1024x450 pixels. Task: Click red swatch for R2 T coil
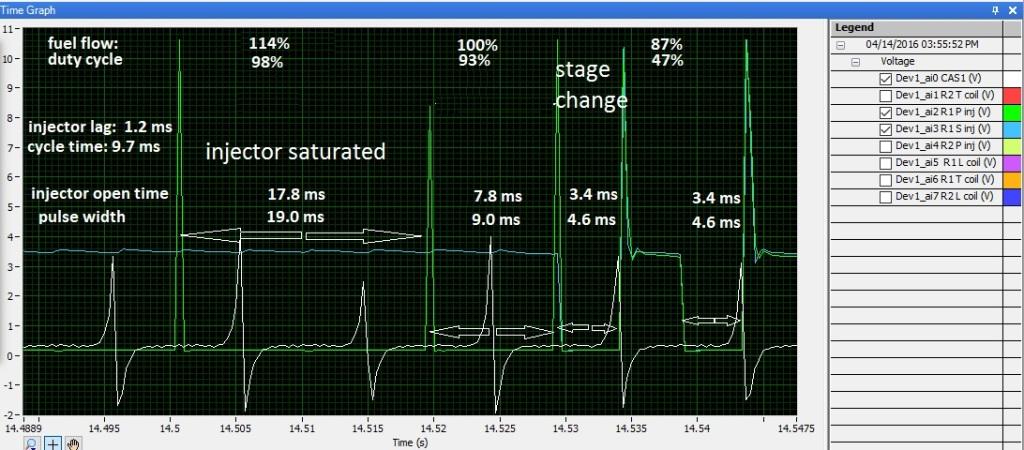[x=1012, y=94]
